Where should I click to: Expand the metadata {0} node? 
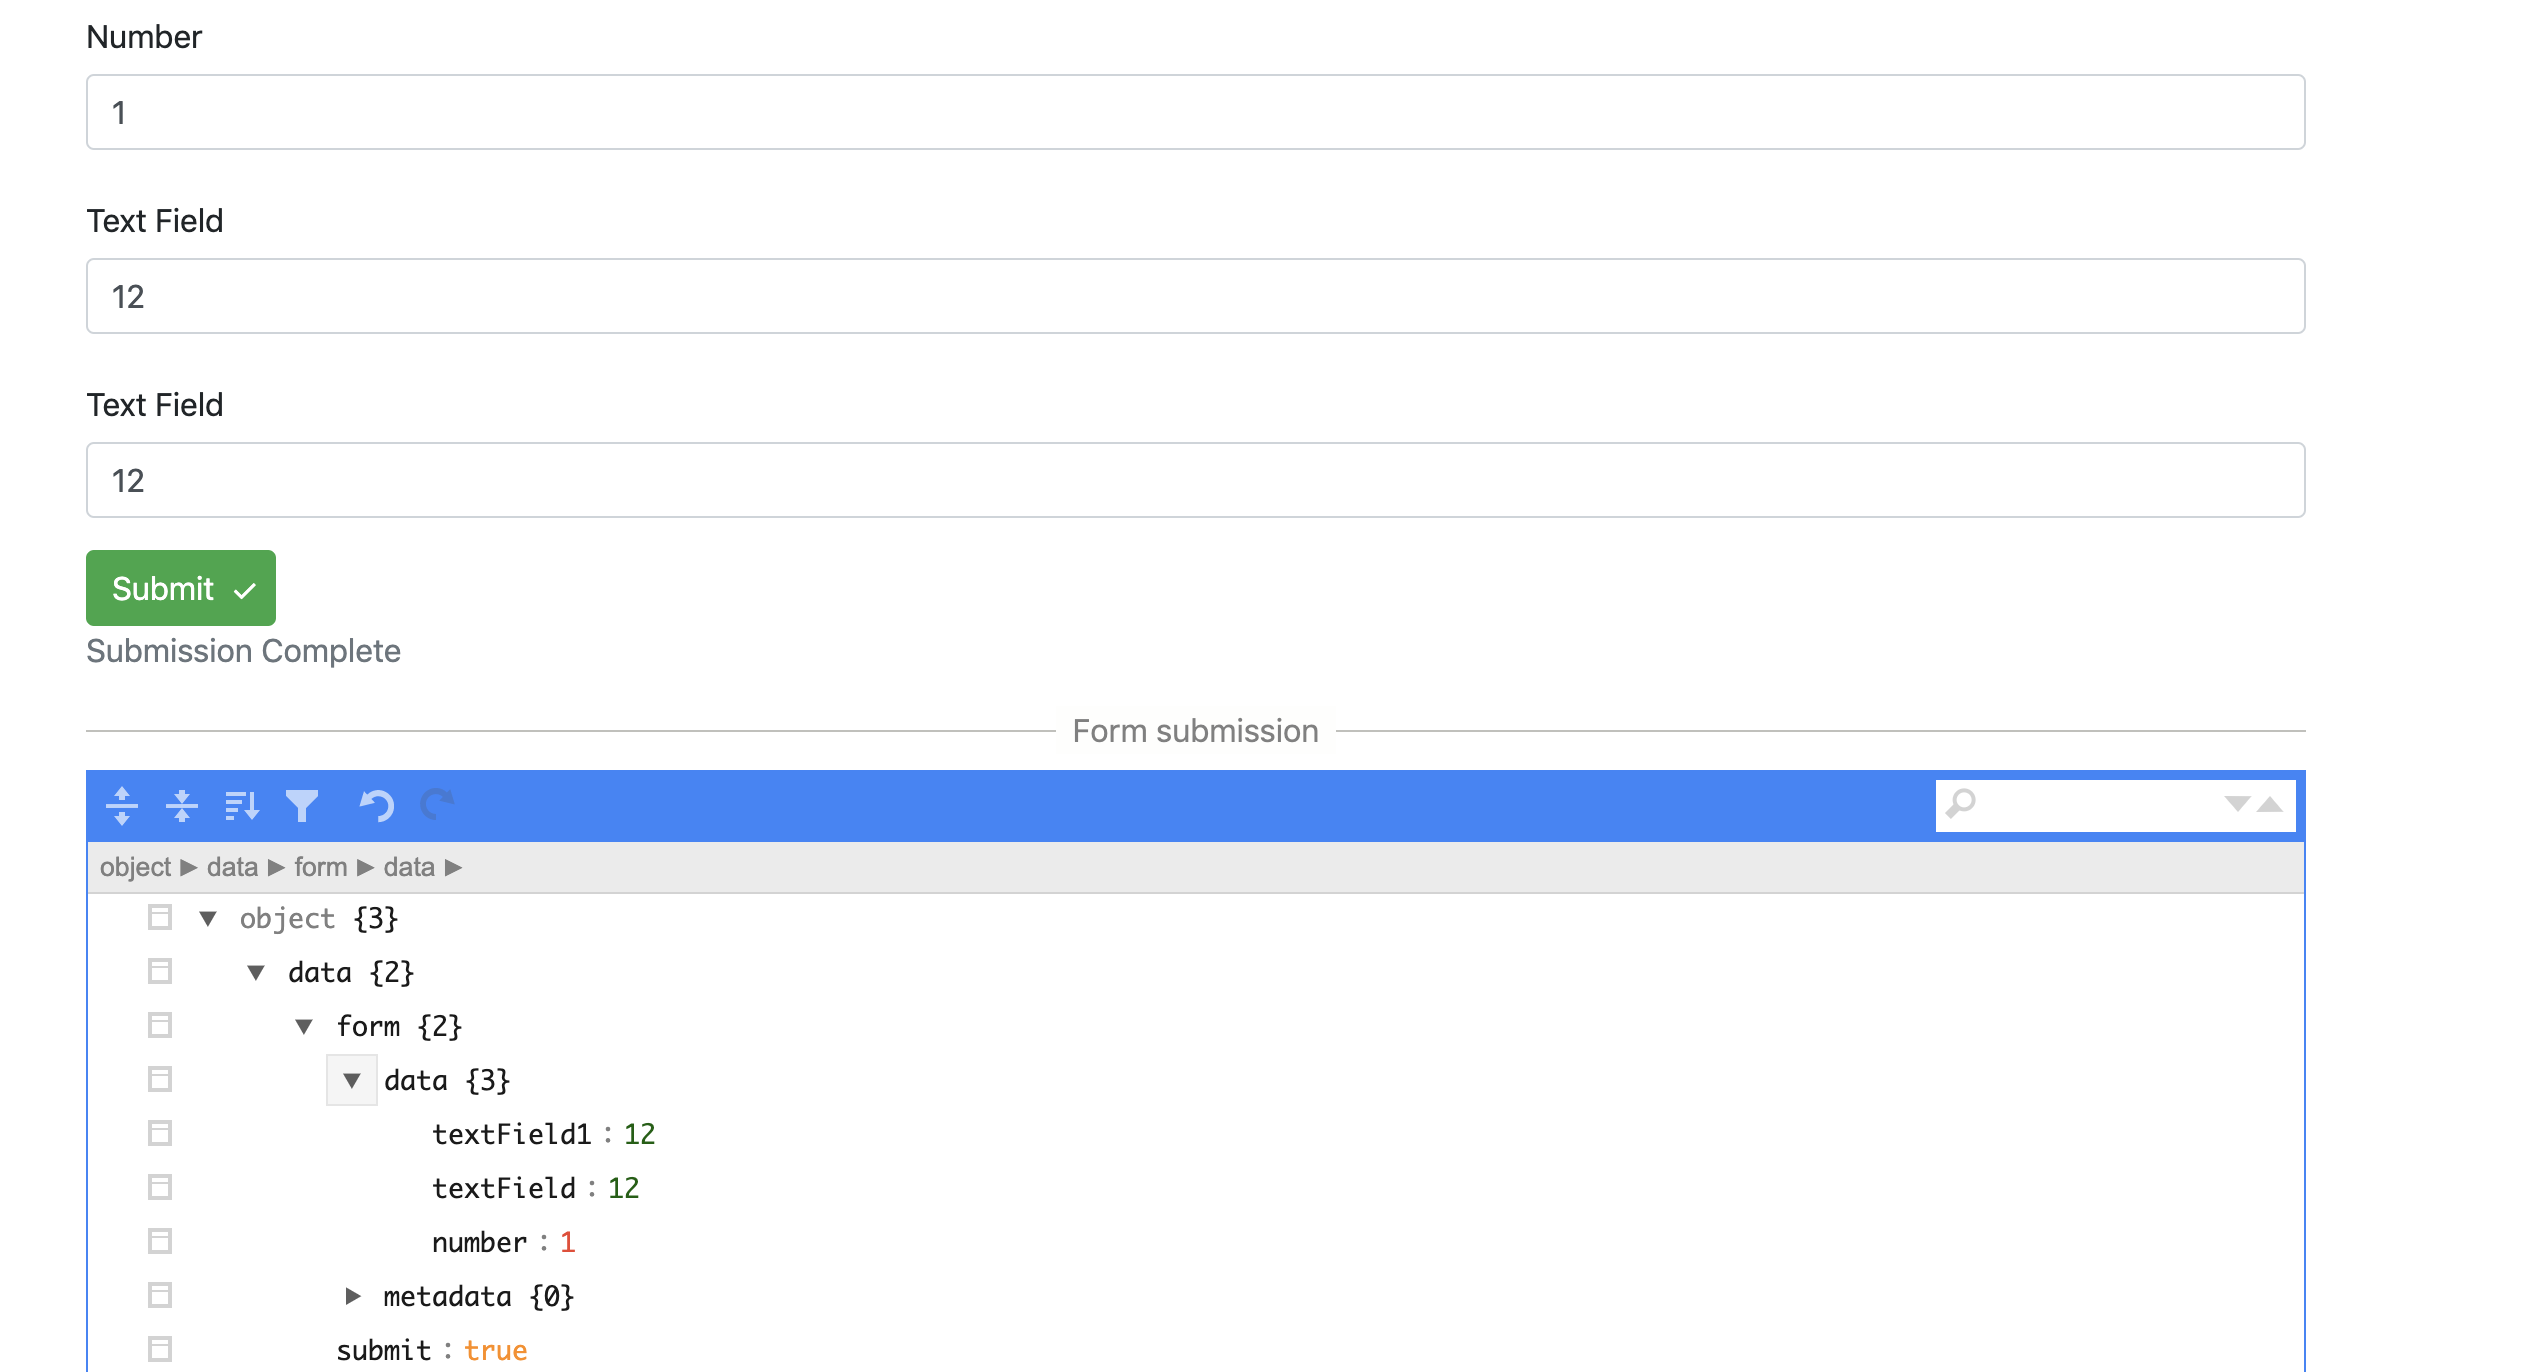(353, 1295)
